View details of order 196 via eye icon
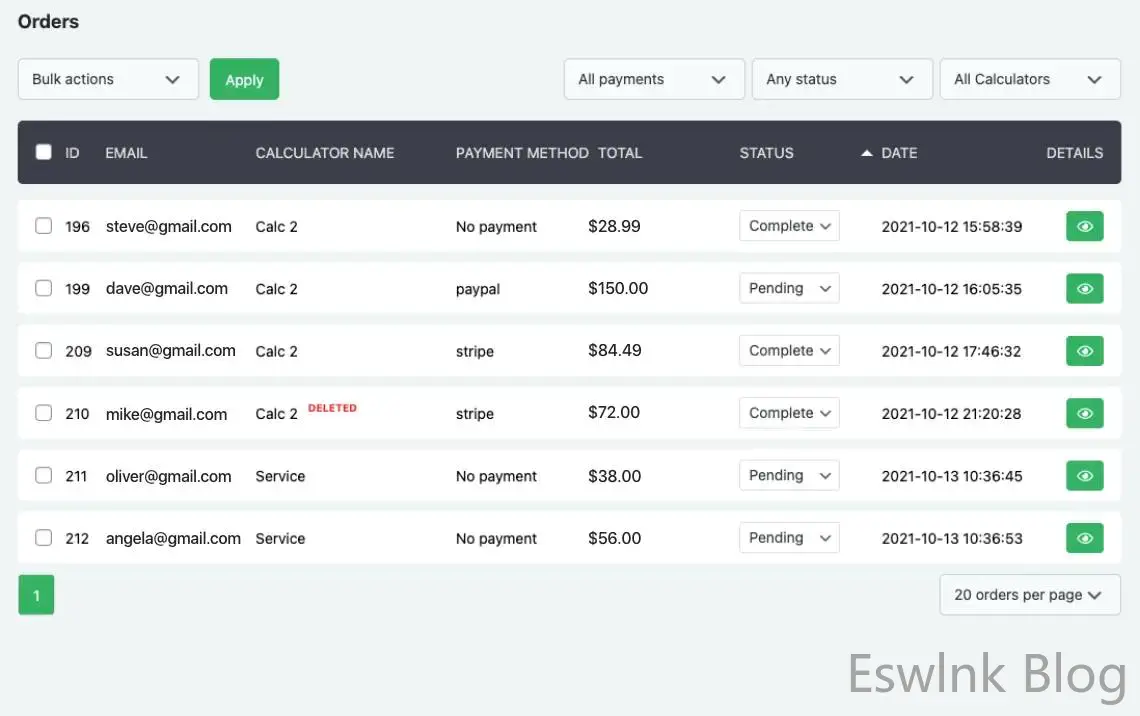This screenshot has height=716, width=1140. pyautogui.click(x=1084, y=227)
